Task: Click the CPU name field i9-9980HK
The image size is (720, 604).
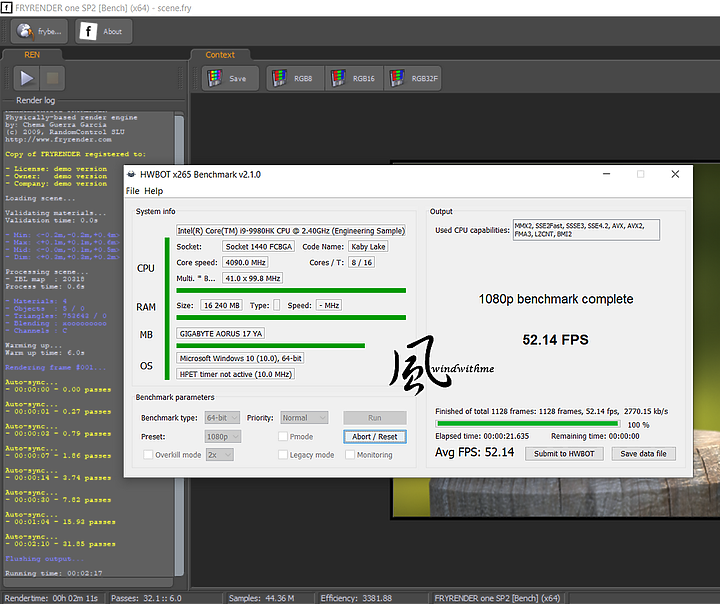Action: (291, 231)
